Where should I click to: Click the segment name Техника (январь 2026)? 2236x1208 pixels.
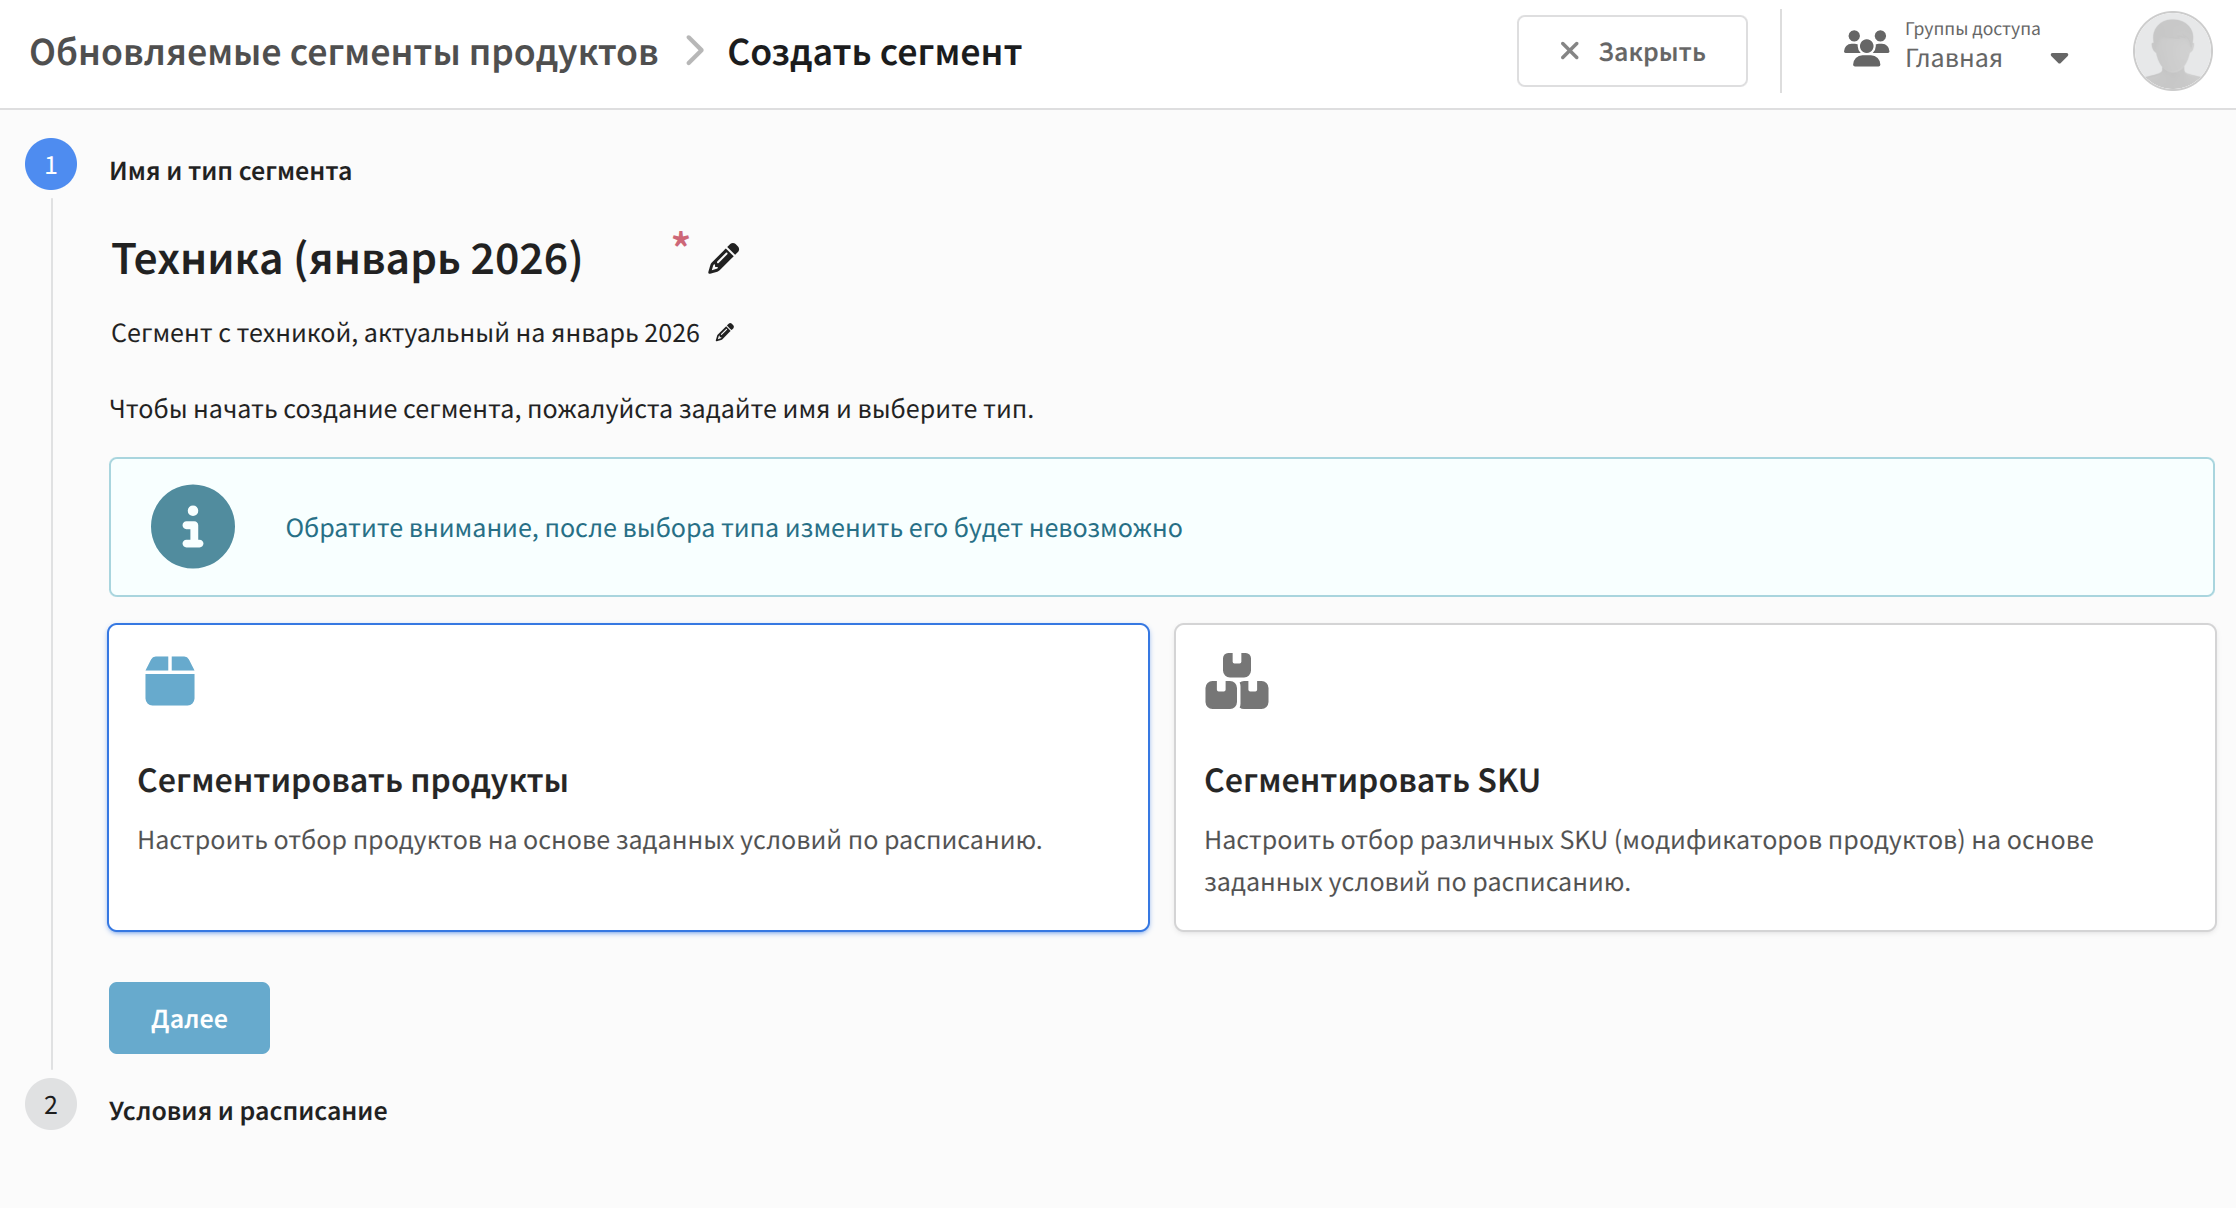click(347, 259)
